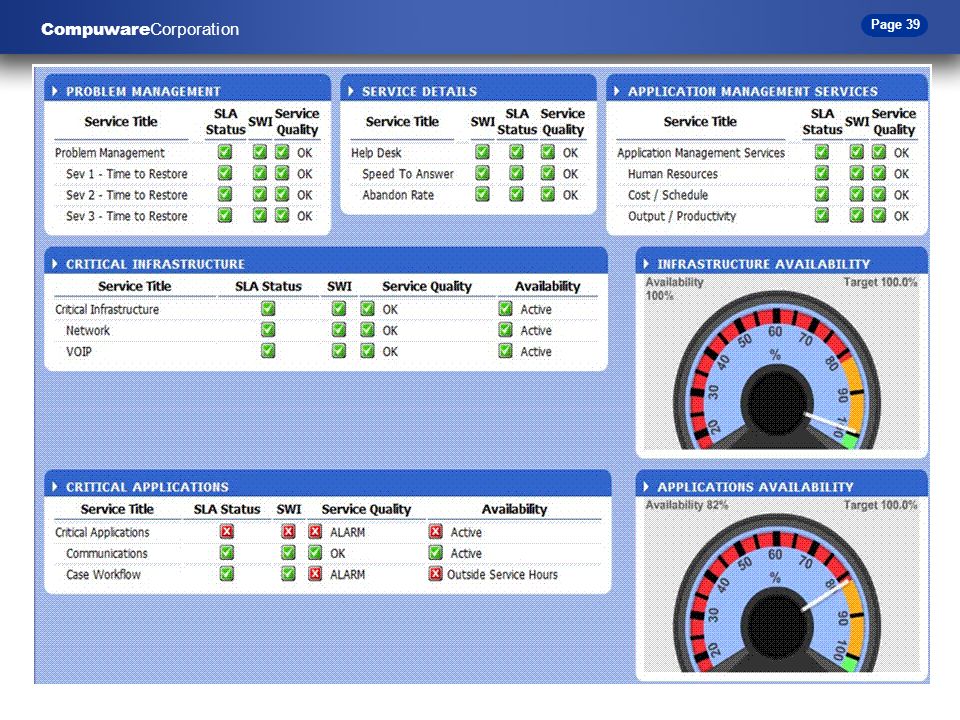Viewport: 960px width, 720px height.
Task: Open the Communications service row
Action: [x=328, y=553]
